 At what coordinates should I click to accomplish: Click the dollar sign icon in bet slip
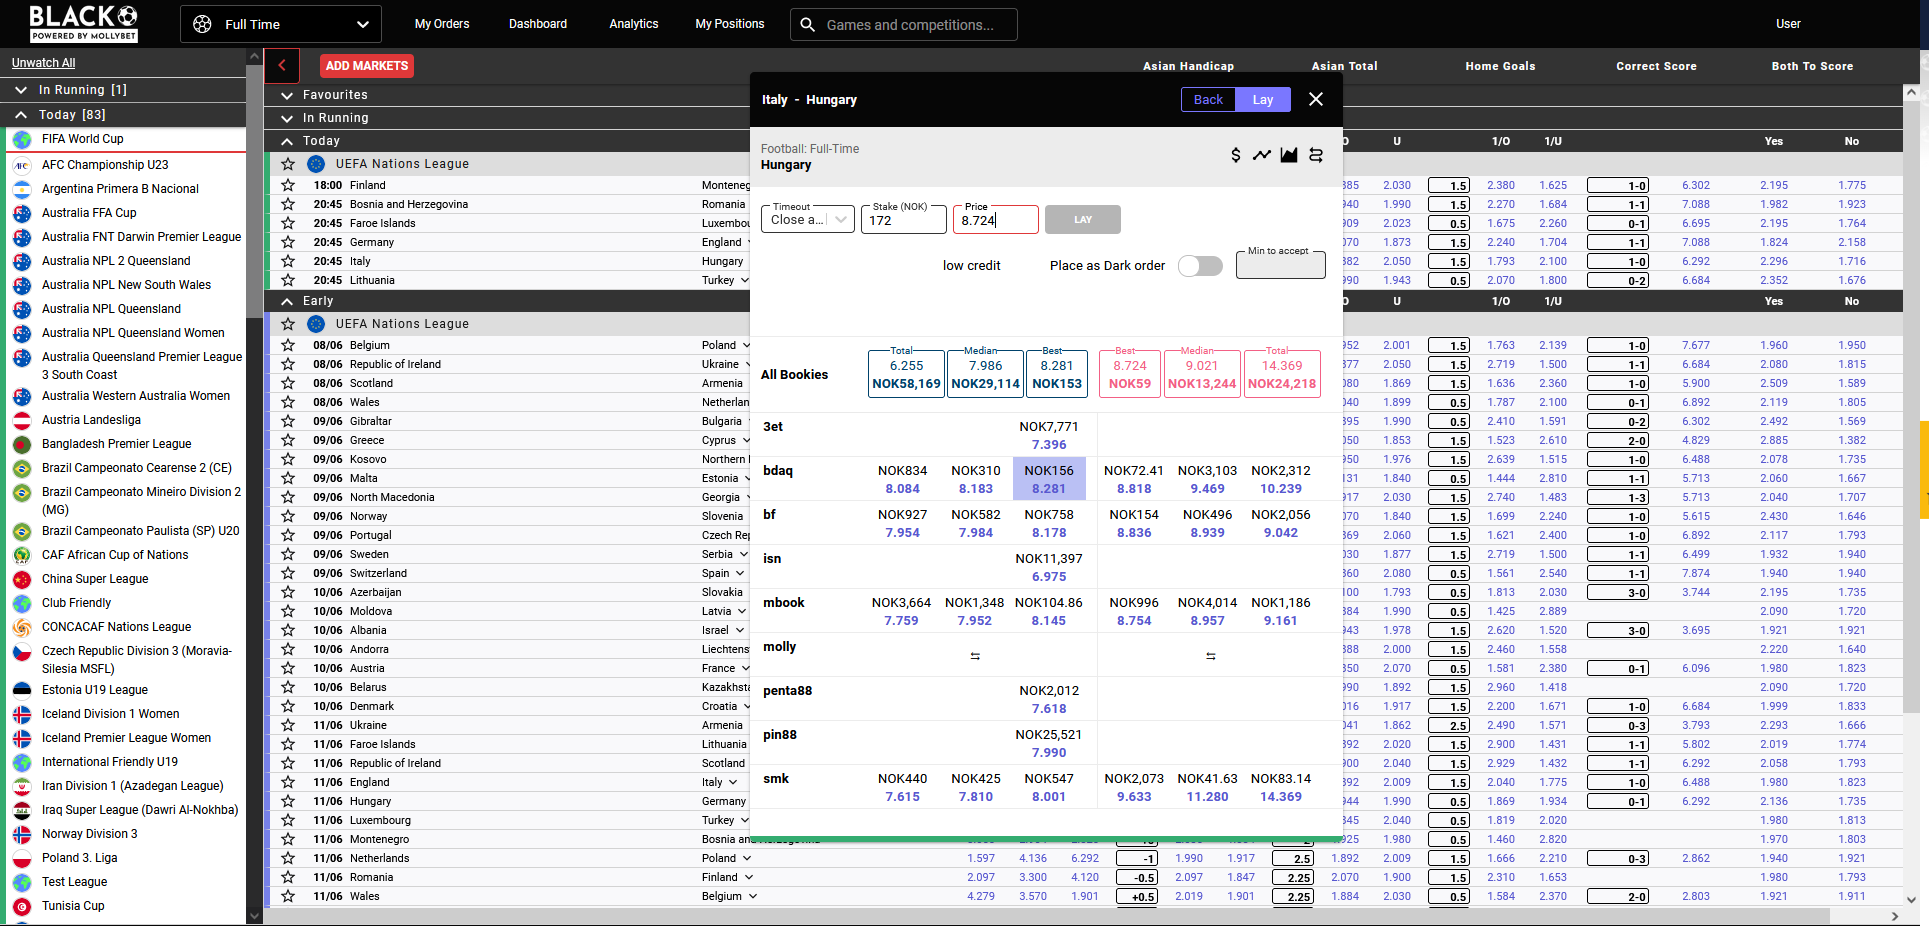tap(1235, 155)
